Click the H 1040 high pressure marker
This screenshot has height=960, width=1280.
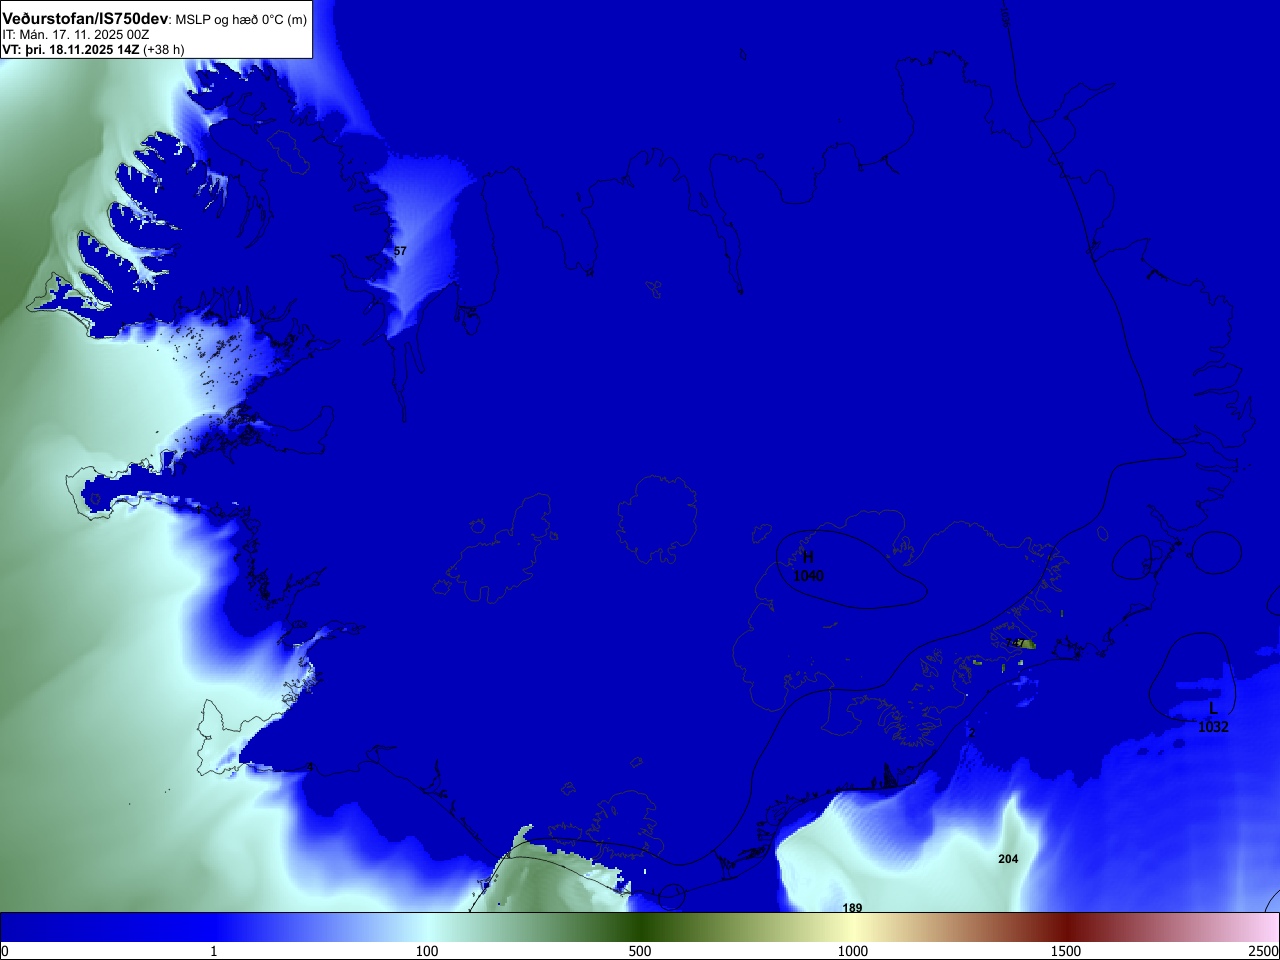[x=808, y=567]
